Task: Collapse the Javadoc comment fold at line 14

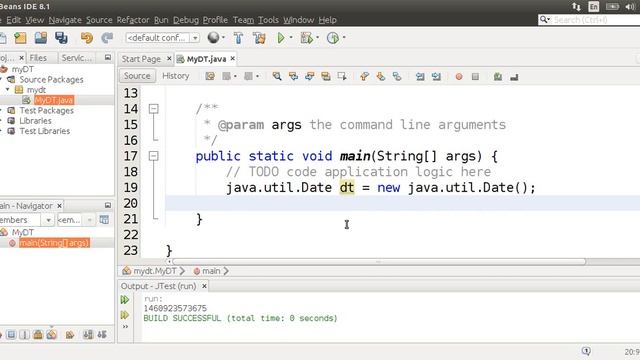Action: 153,109
